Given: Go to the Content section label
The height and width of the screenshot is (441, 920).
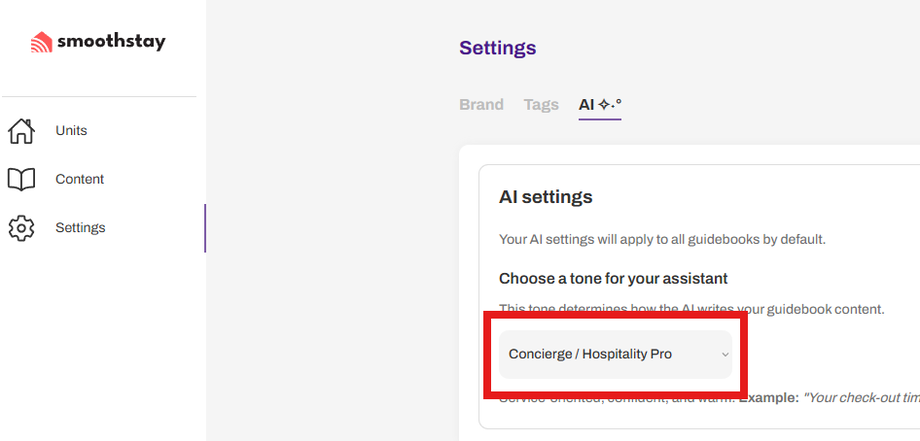Looking at the screenshot, I should tap(80, 179).
